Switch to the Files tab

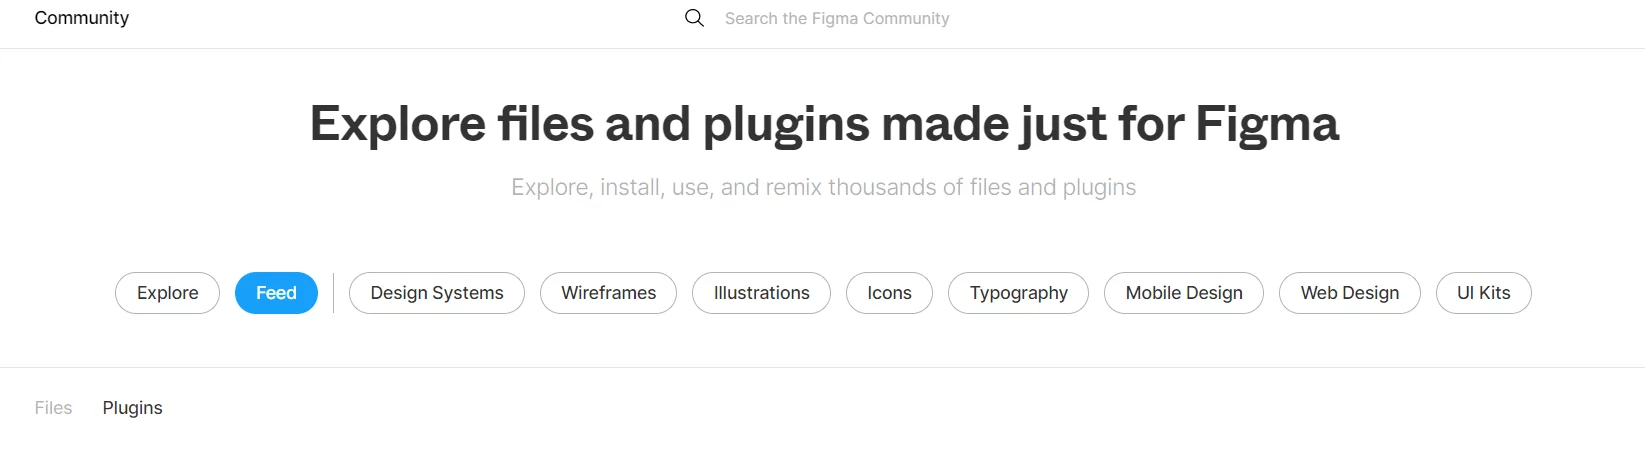tap(53, 408)
